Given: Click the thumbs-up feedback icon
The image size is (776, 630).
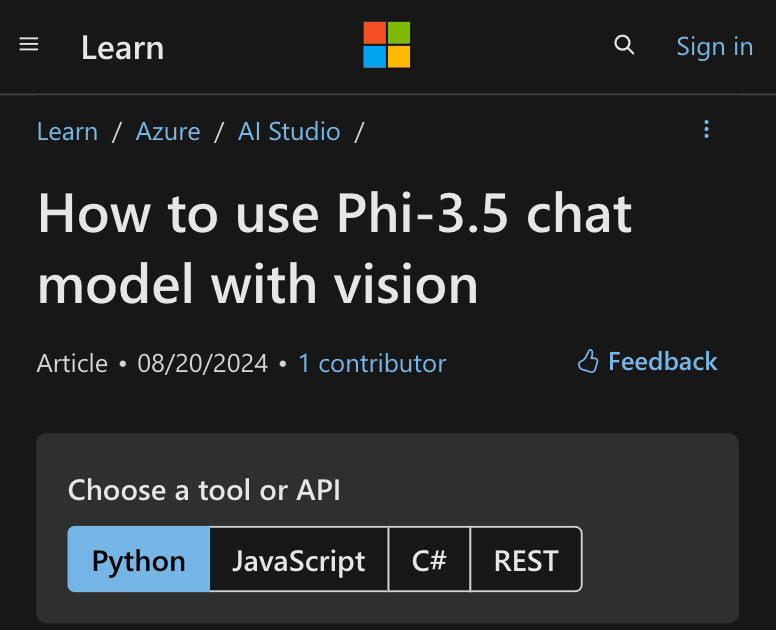Looking at the screenshot, I should click(588, 361).
